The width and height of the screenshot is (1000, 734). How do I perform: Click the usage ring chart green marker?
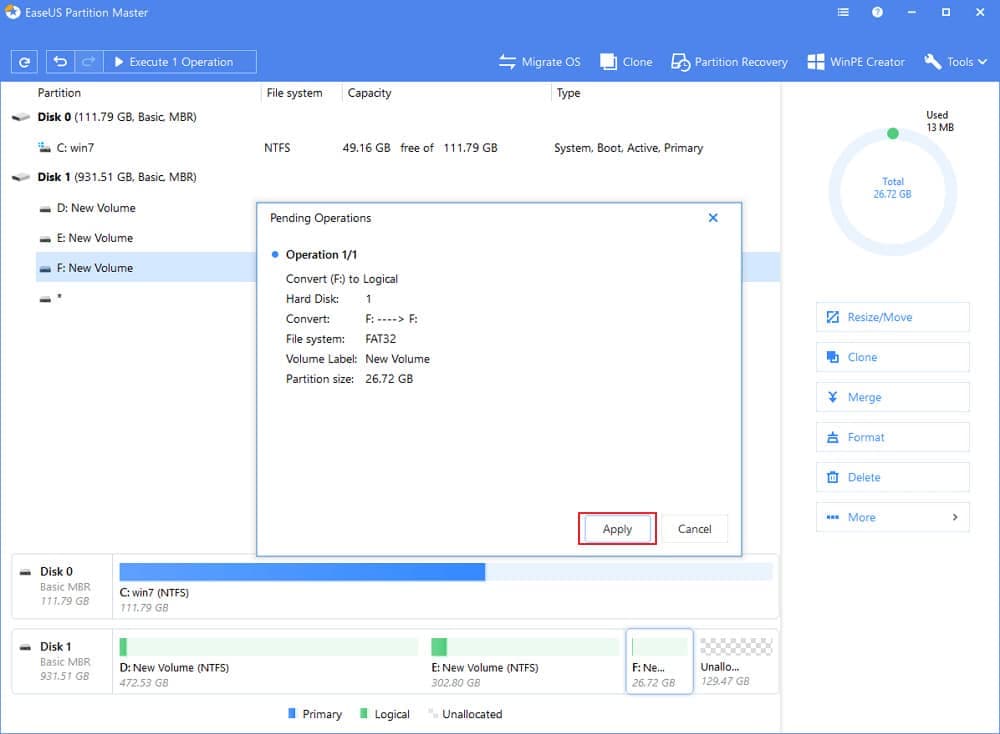(x=893, y=133)
